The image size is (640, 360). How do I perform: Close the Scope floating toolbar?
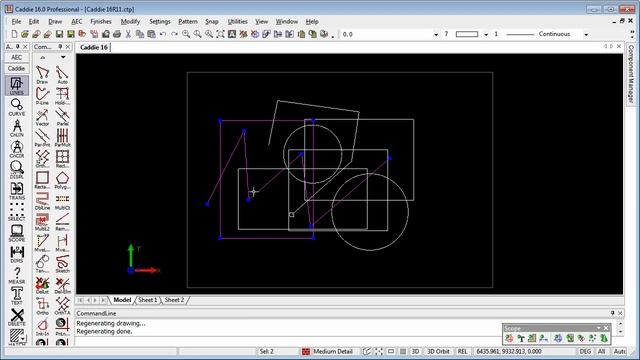606,328
